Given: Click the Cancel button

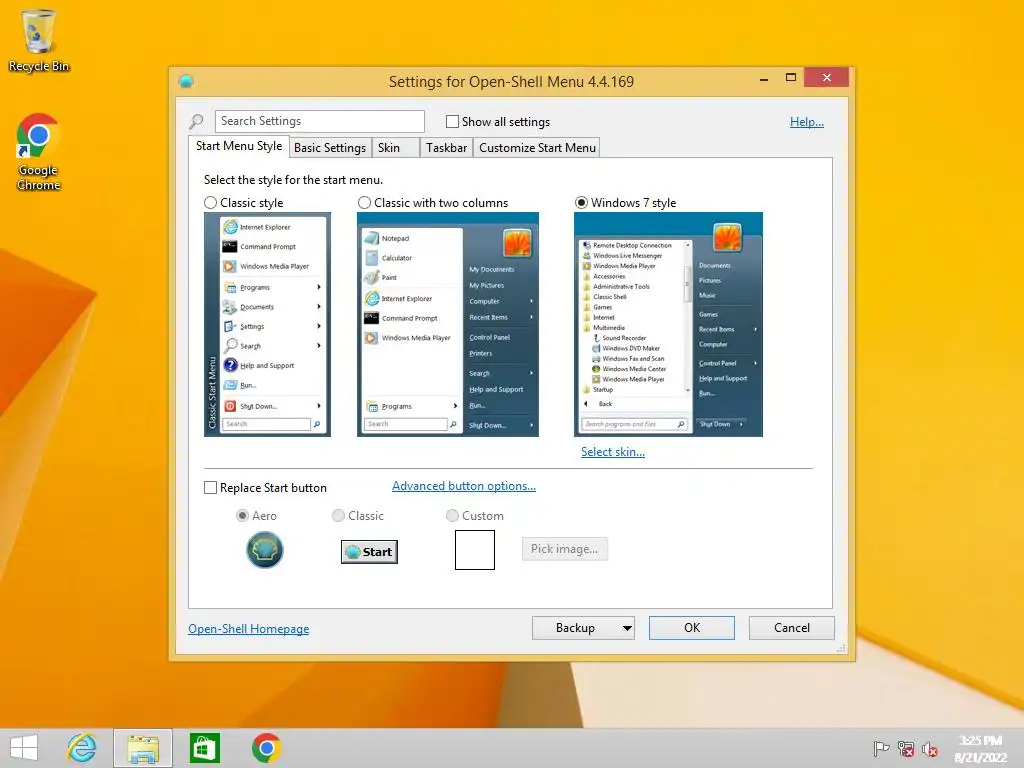Looking at the screenshot, I should click(792, 628).
